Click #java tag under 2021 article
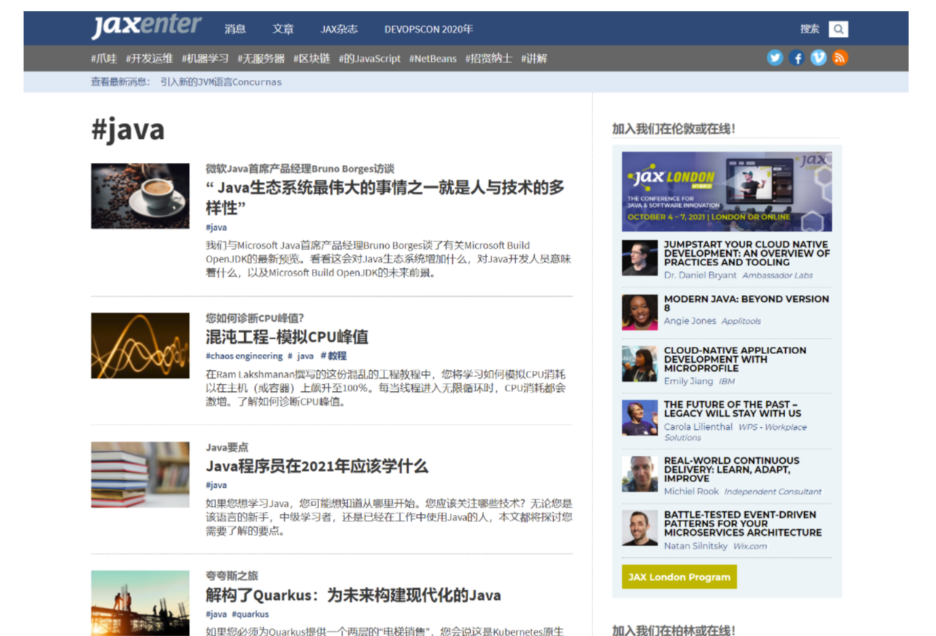Screen dimensions: 936x636 216,485
